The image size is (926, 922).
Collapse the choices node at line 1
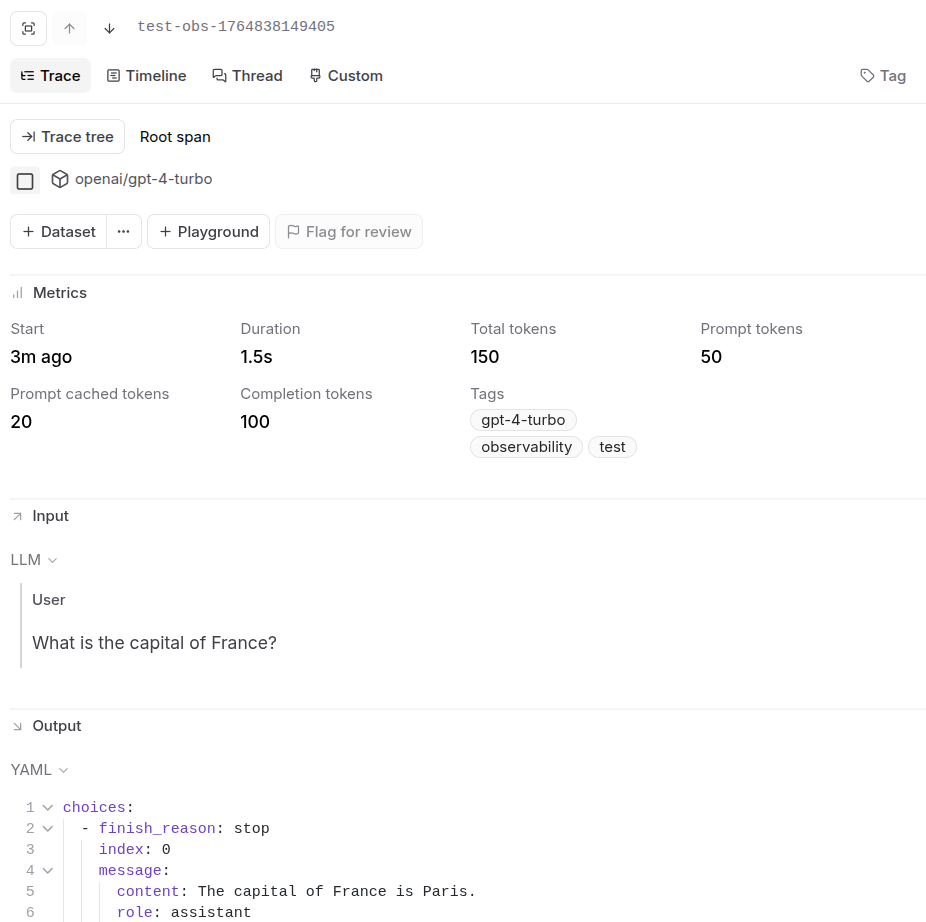(48, 807)
